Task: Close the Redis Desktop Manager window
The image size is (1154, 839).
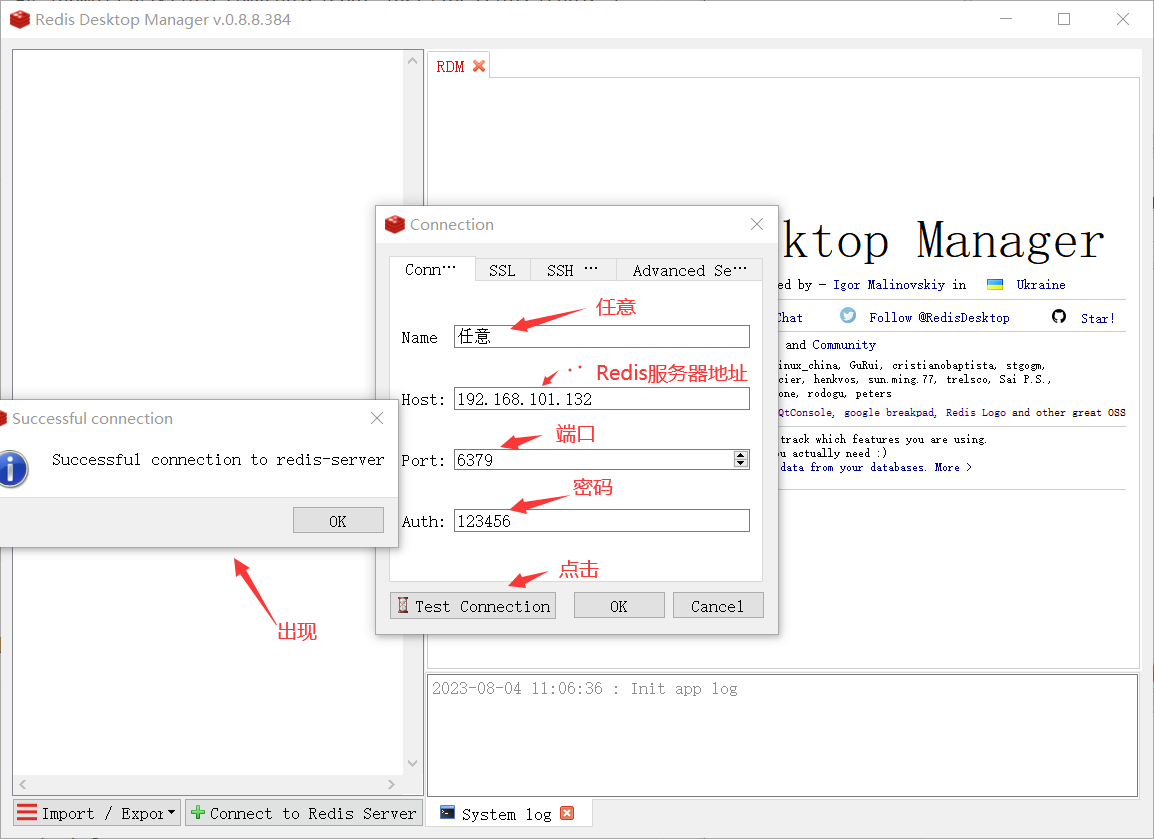Action: (x=1122, y=19)
